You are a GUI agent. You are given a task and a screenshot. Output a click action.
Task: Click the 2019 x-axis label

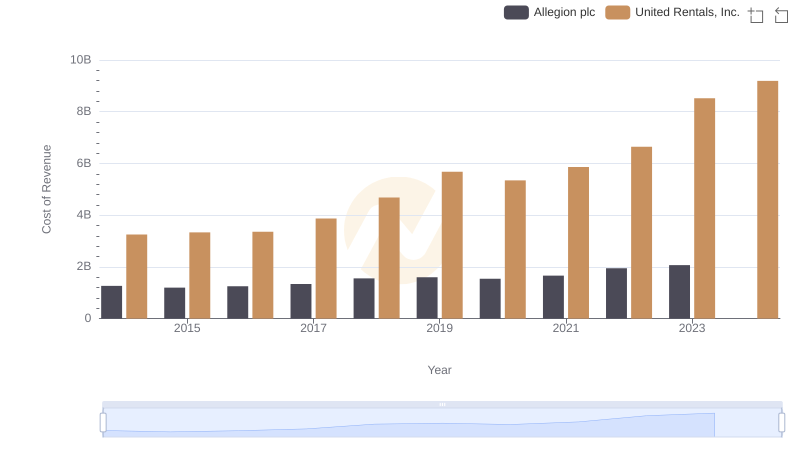tap(439, 328)
